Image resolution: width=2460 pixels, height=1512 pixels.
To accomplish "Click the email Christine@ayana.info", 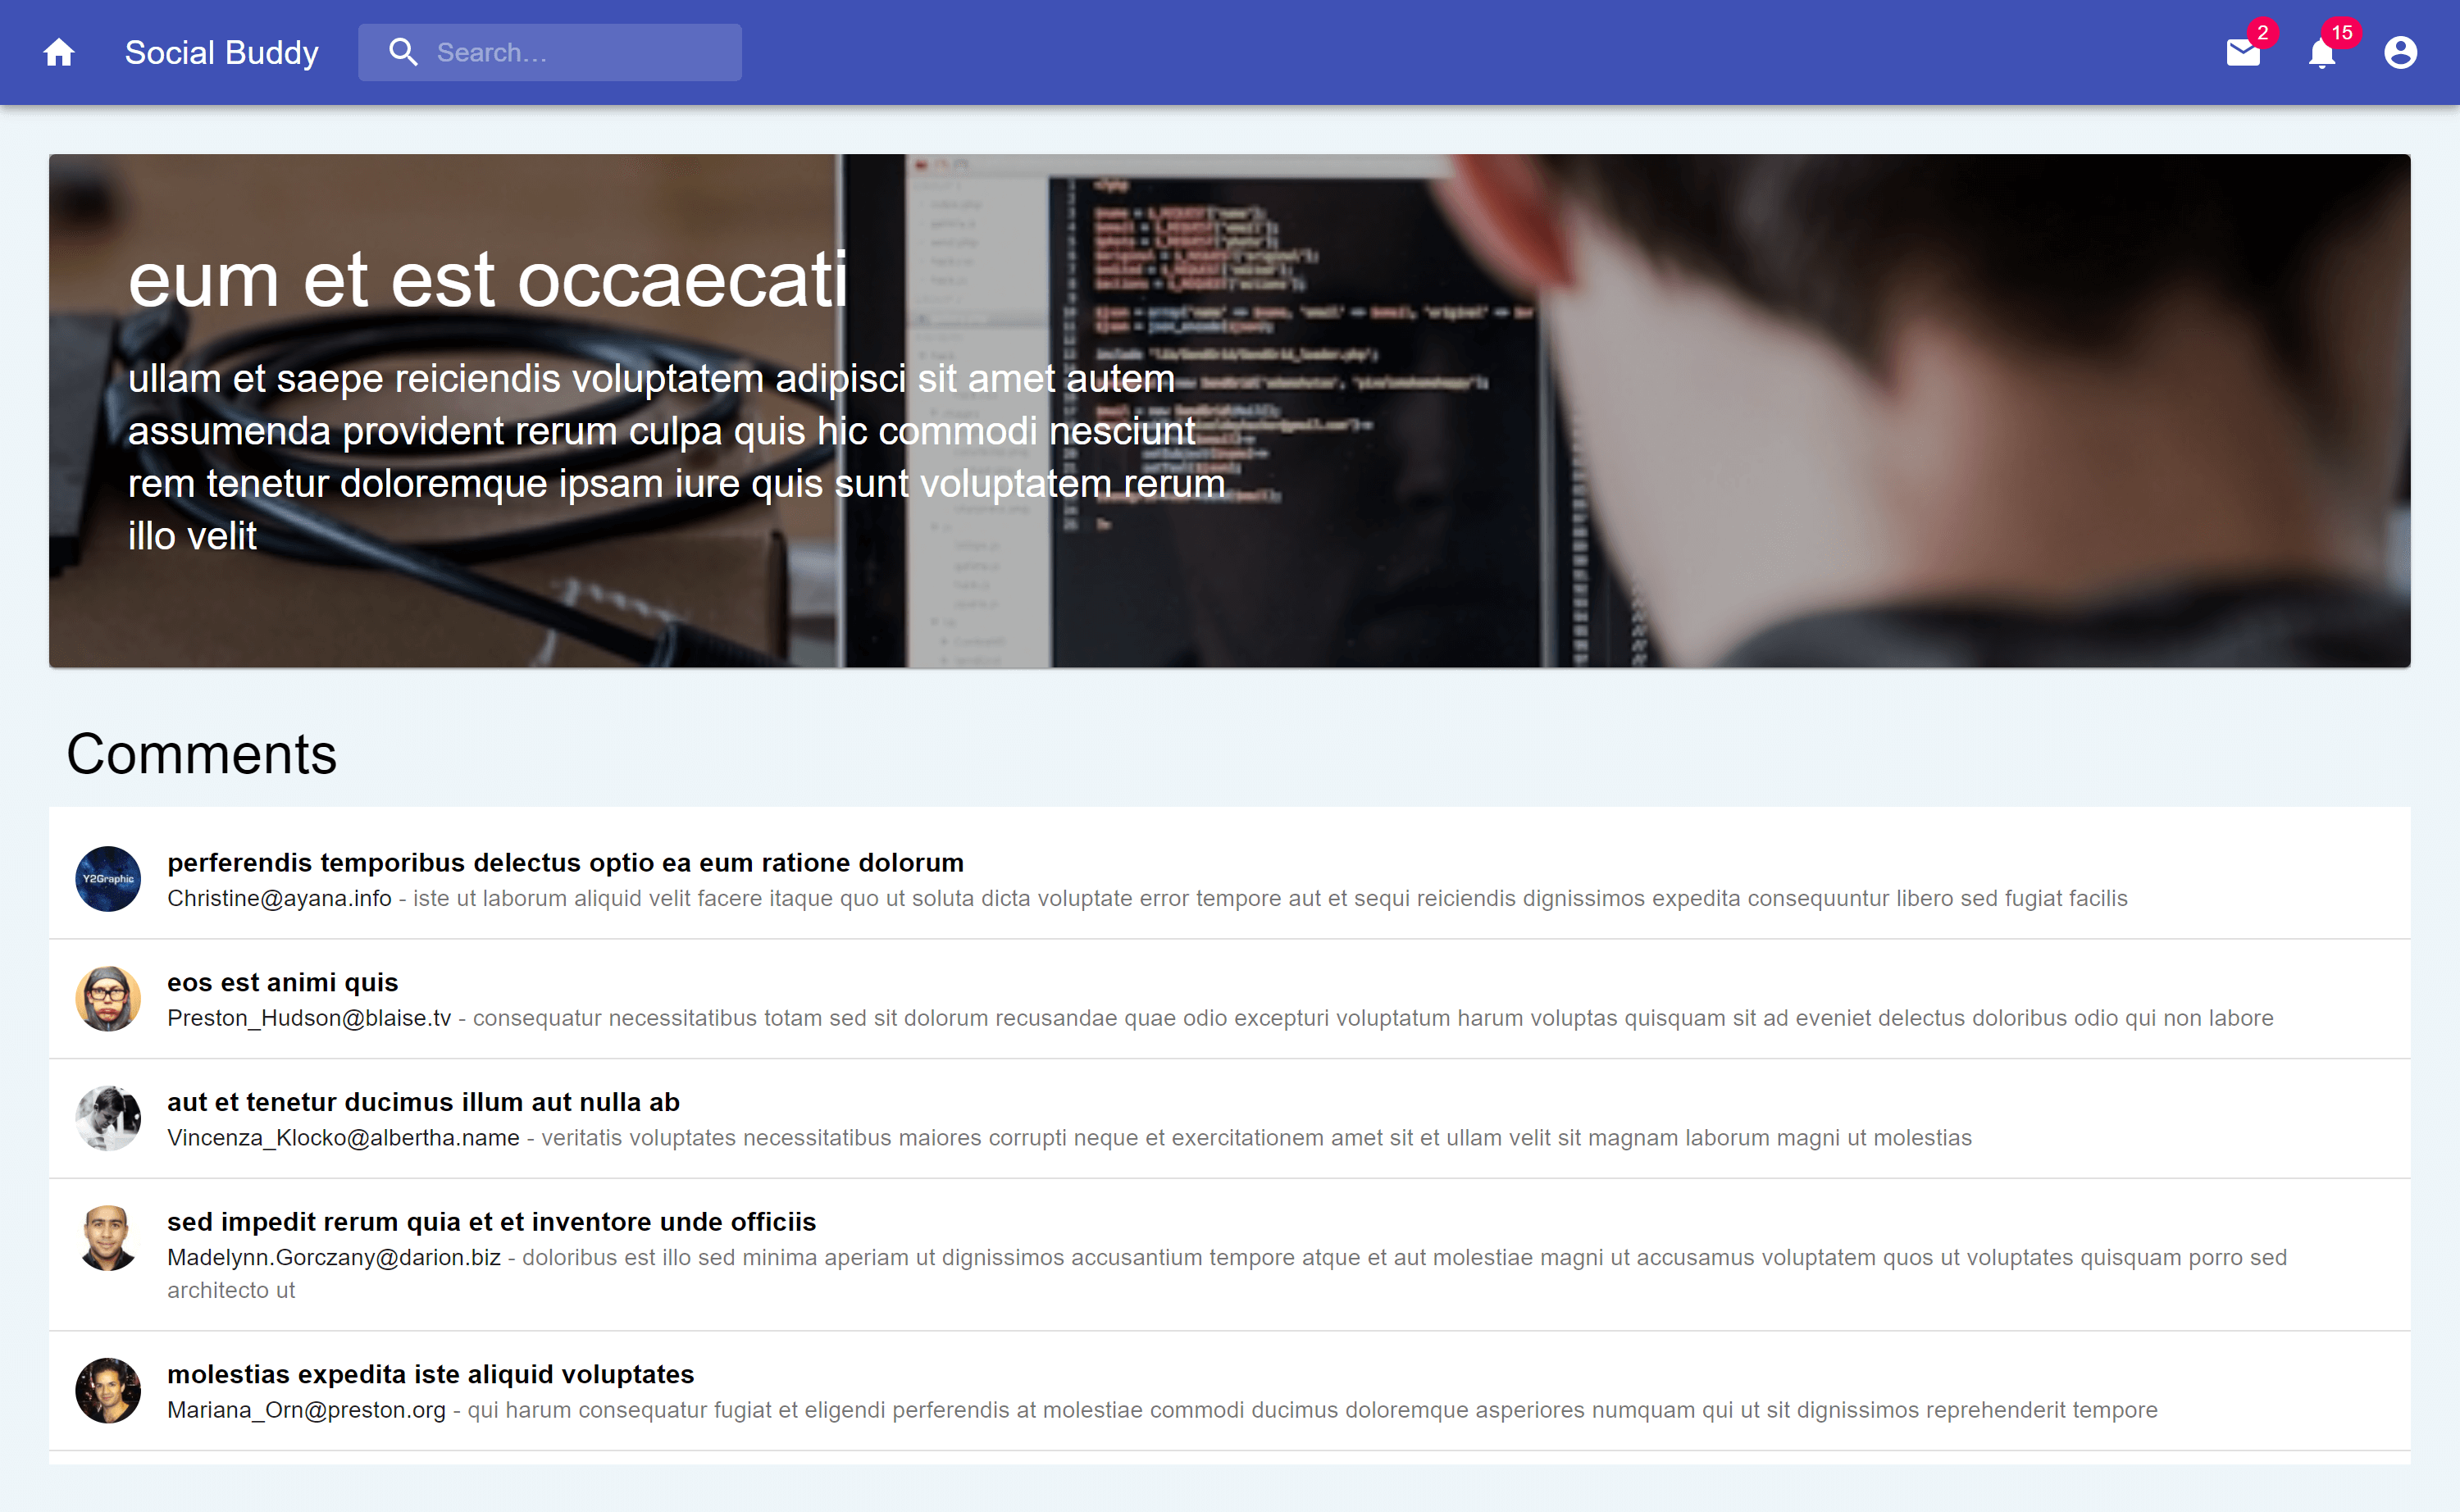I will pyautogui.click(x=279, y=898).
